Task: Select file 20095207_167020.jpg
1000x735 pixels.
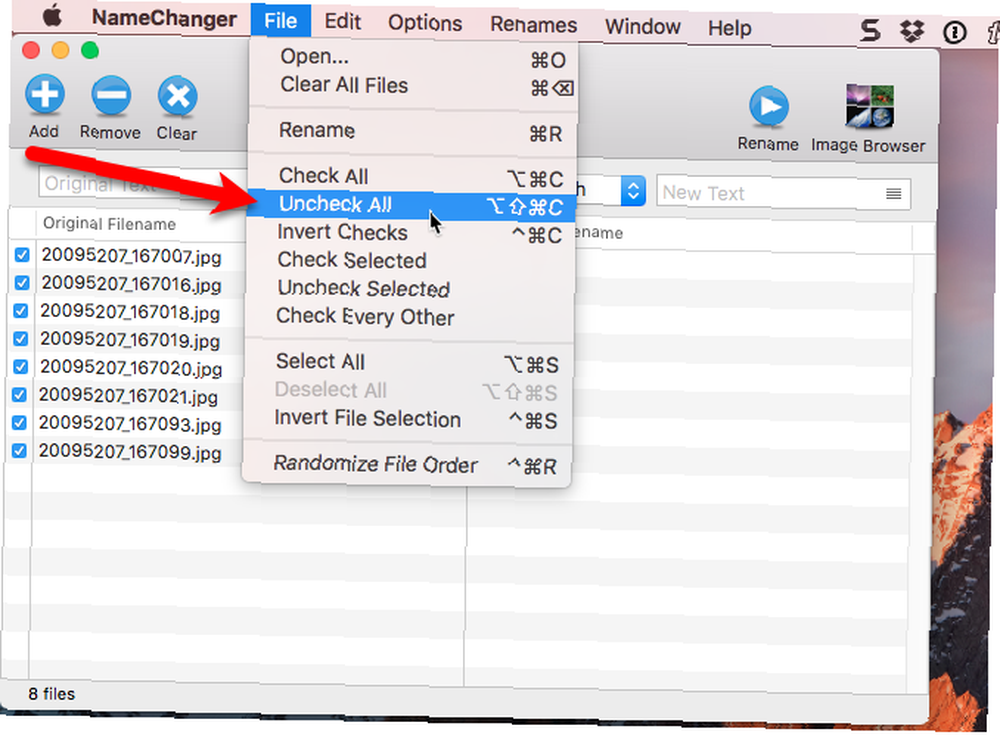Action: coord(131,368)
